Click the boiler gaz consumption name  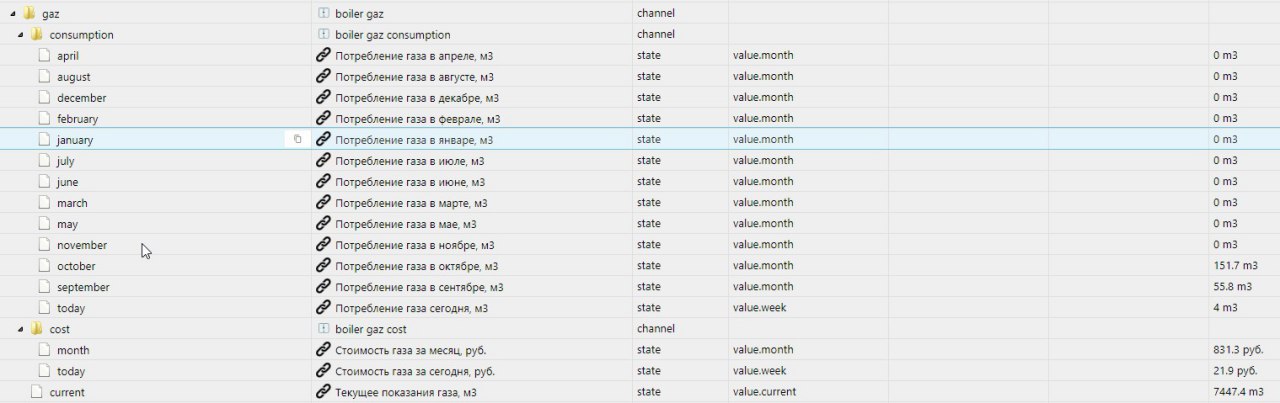pyautogui.click(x=393, y=35)
